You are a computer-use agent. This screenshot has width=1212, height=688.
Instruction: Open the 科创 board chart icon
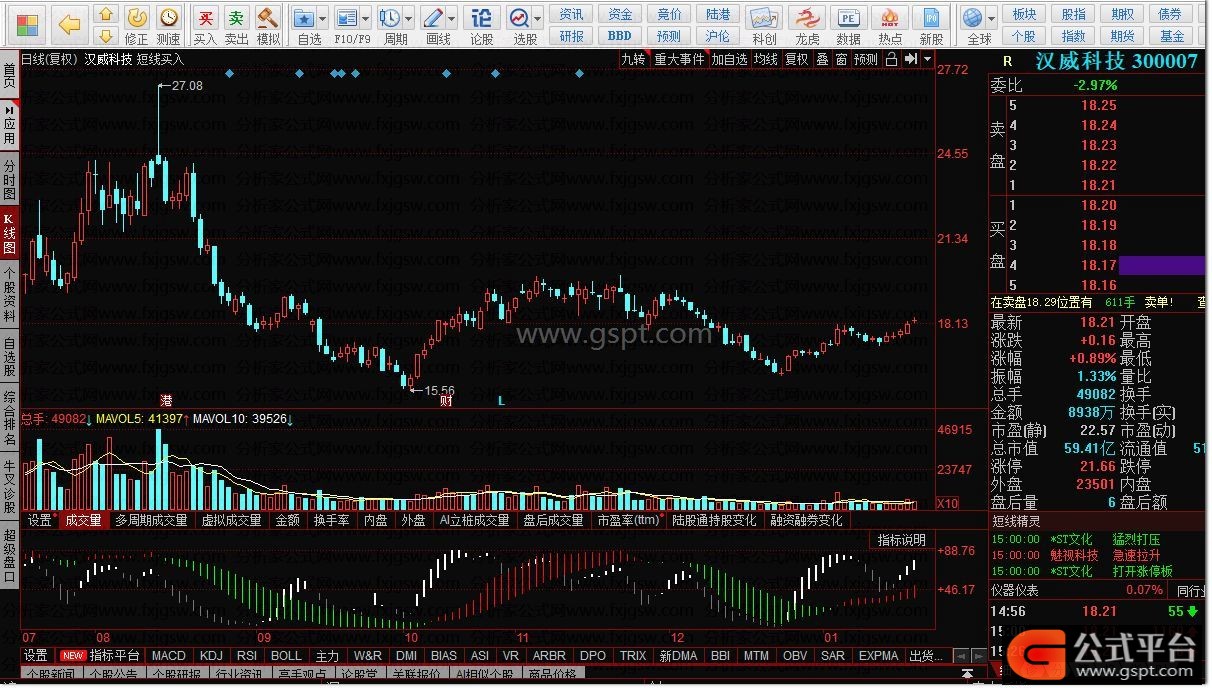764,25
